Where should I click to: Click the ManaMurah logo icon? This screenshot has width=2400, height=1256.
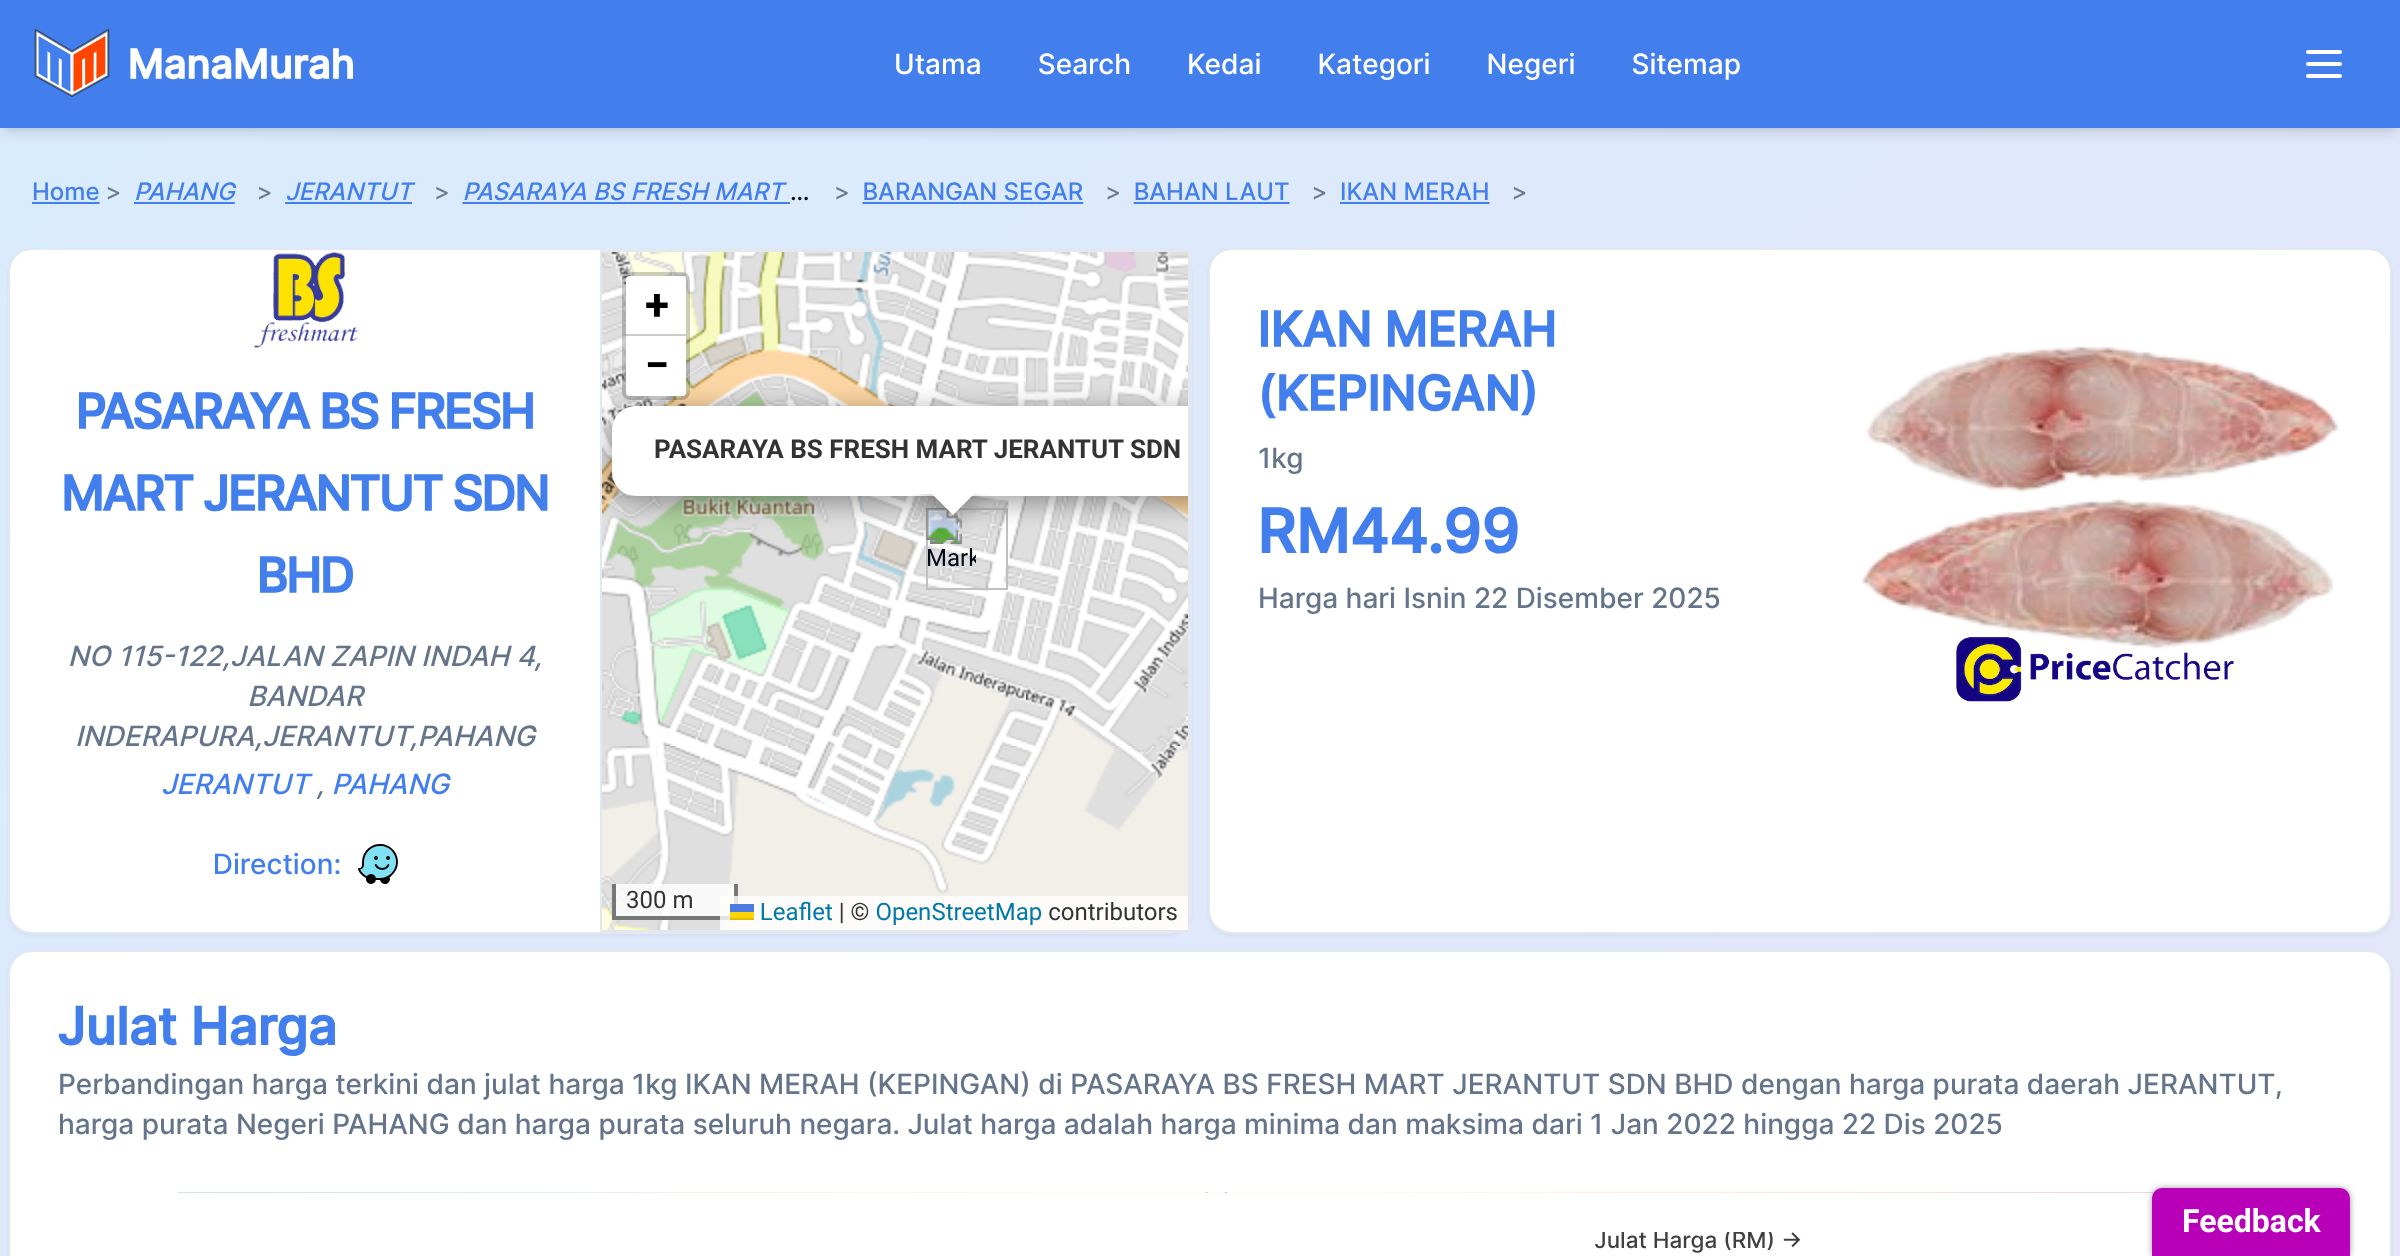click(71, 63)
